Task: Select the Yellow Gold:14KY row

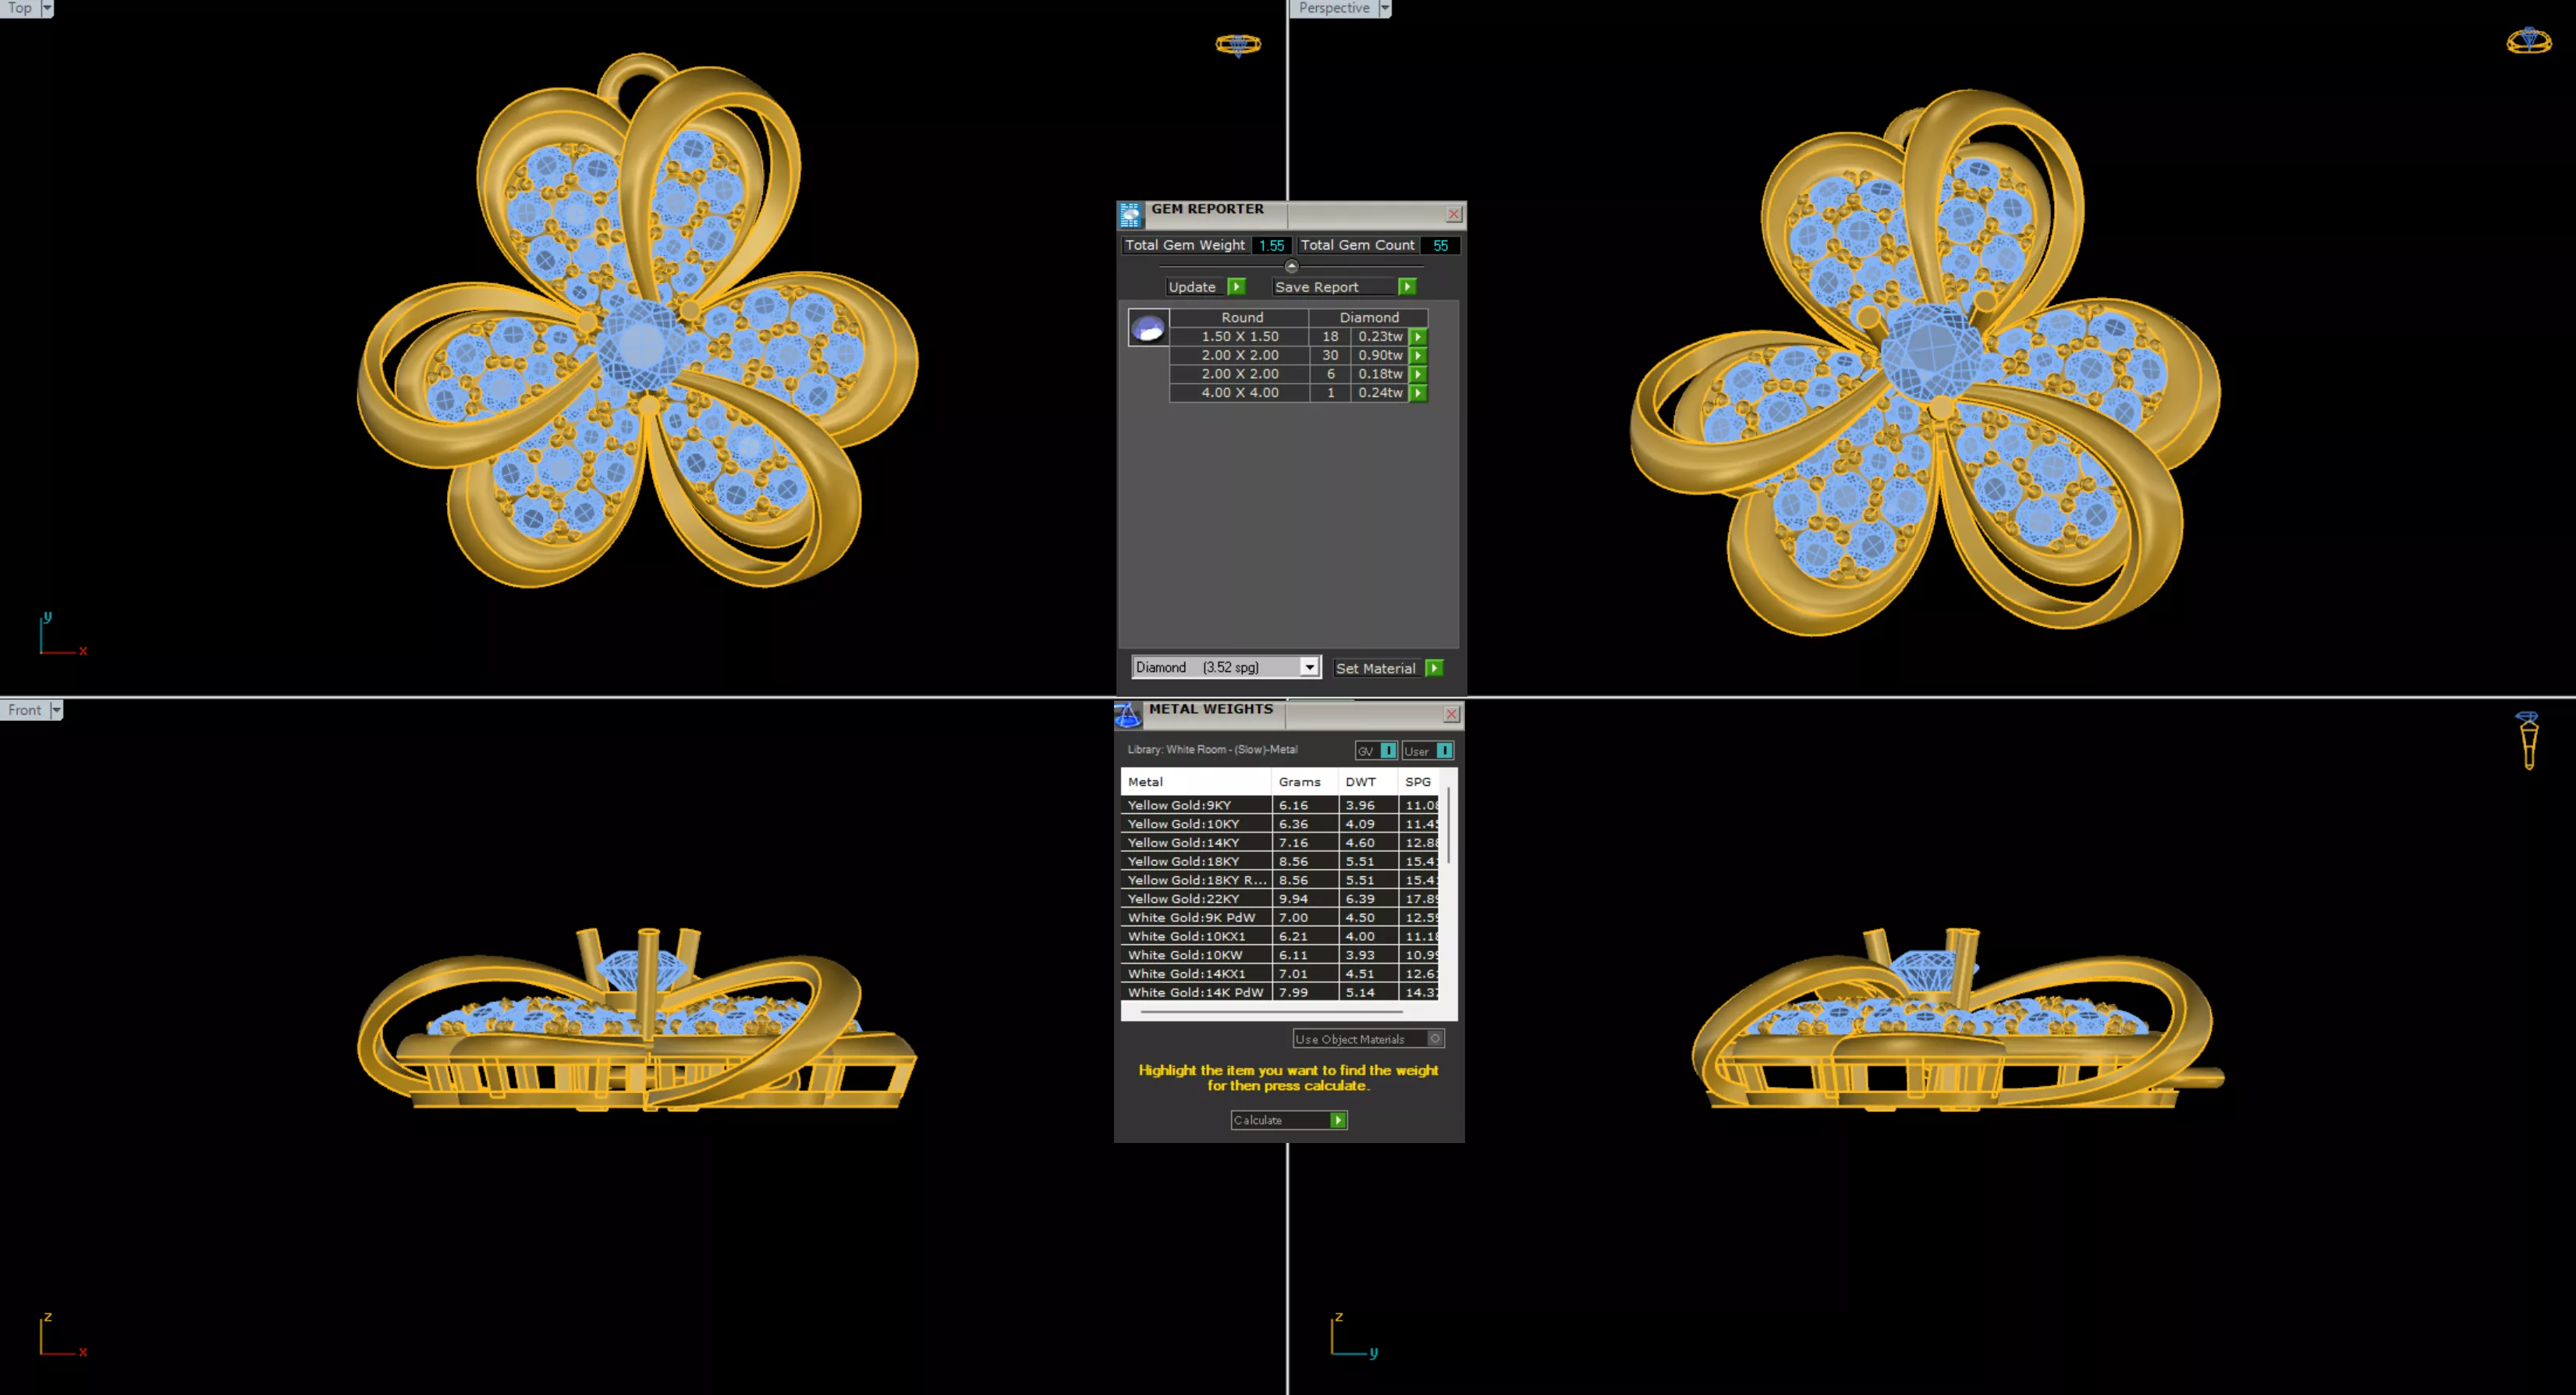Action: (1282, 843)
